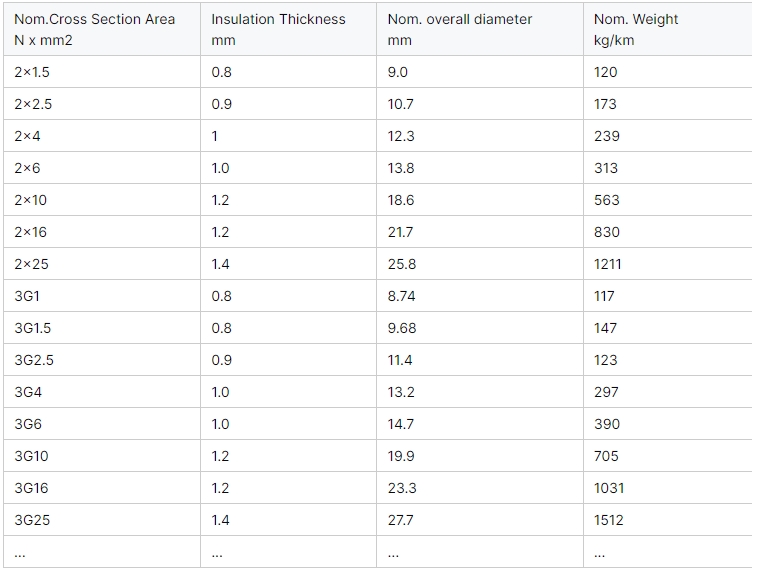The height and width of the screenshot is (571, 757).
Task: Select the 1031 weight cell
Action: click(x=668, y=487)
